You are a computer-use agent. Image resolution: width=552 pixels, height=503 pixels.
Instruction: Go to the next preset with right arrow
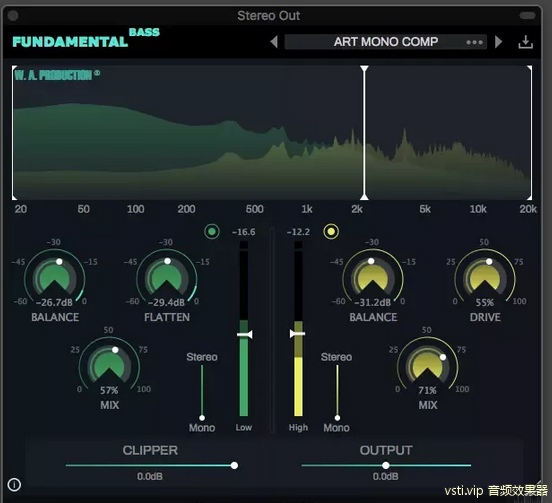[x=498, y=42]
